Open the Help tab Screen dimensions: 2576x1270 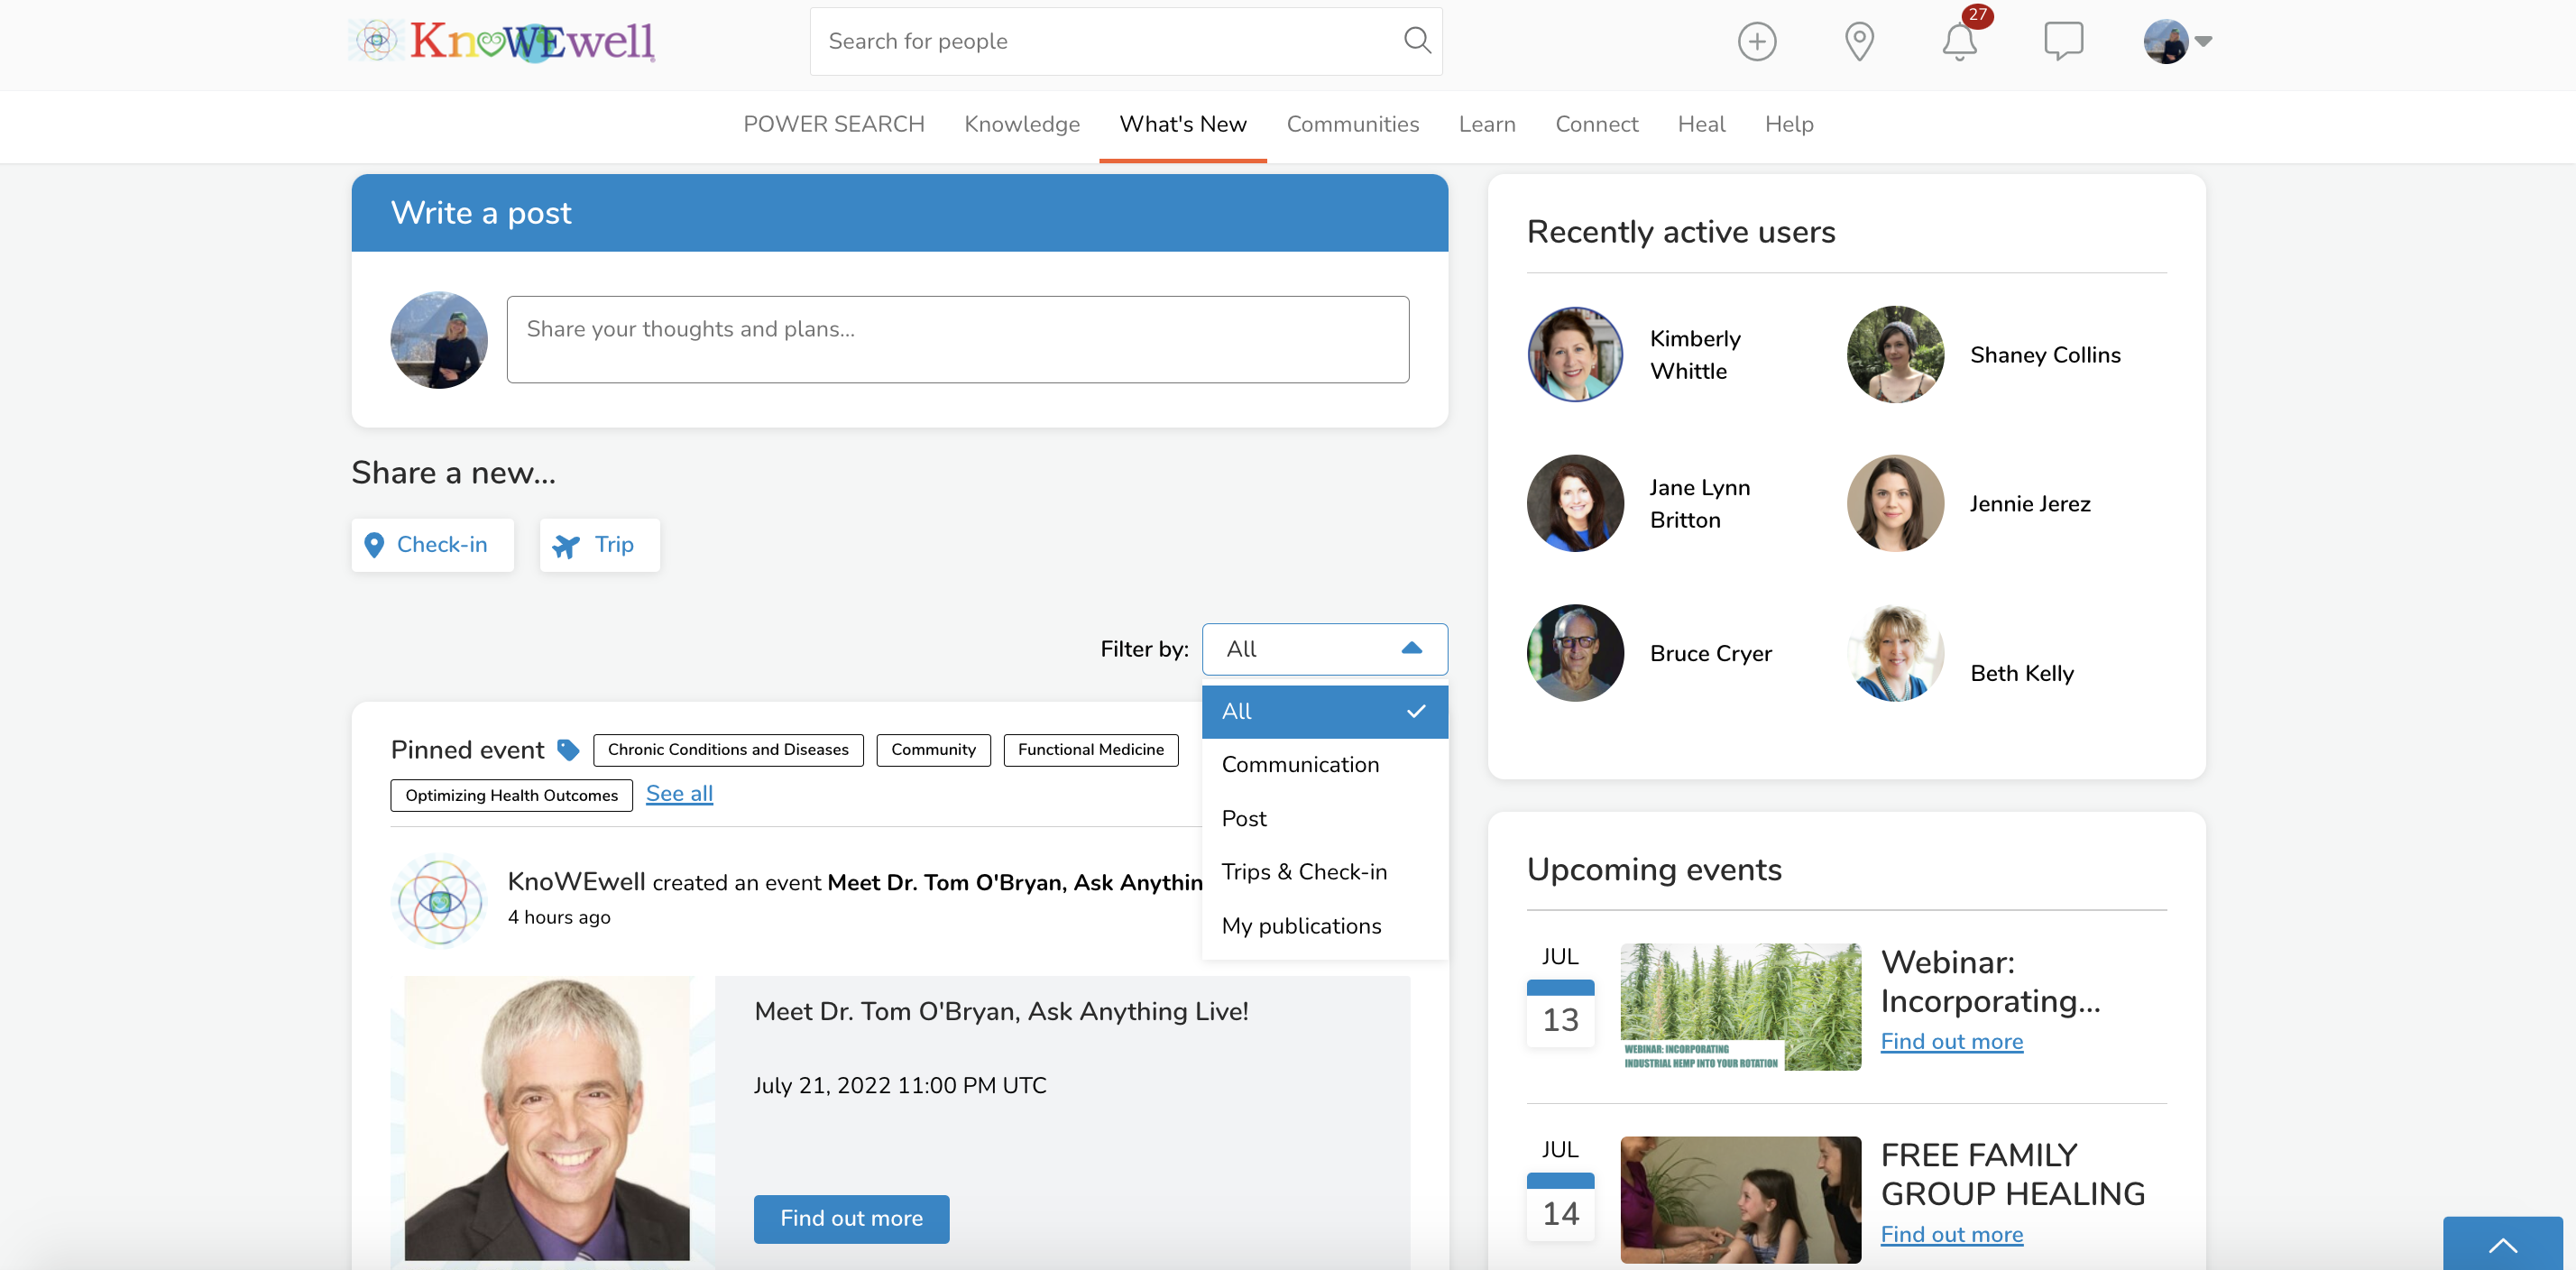click(x=1788, y=124)
